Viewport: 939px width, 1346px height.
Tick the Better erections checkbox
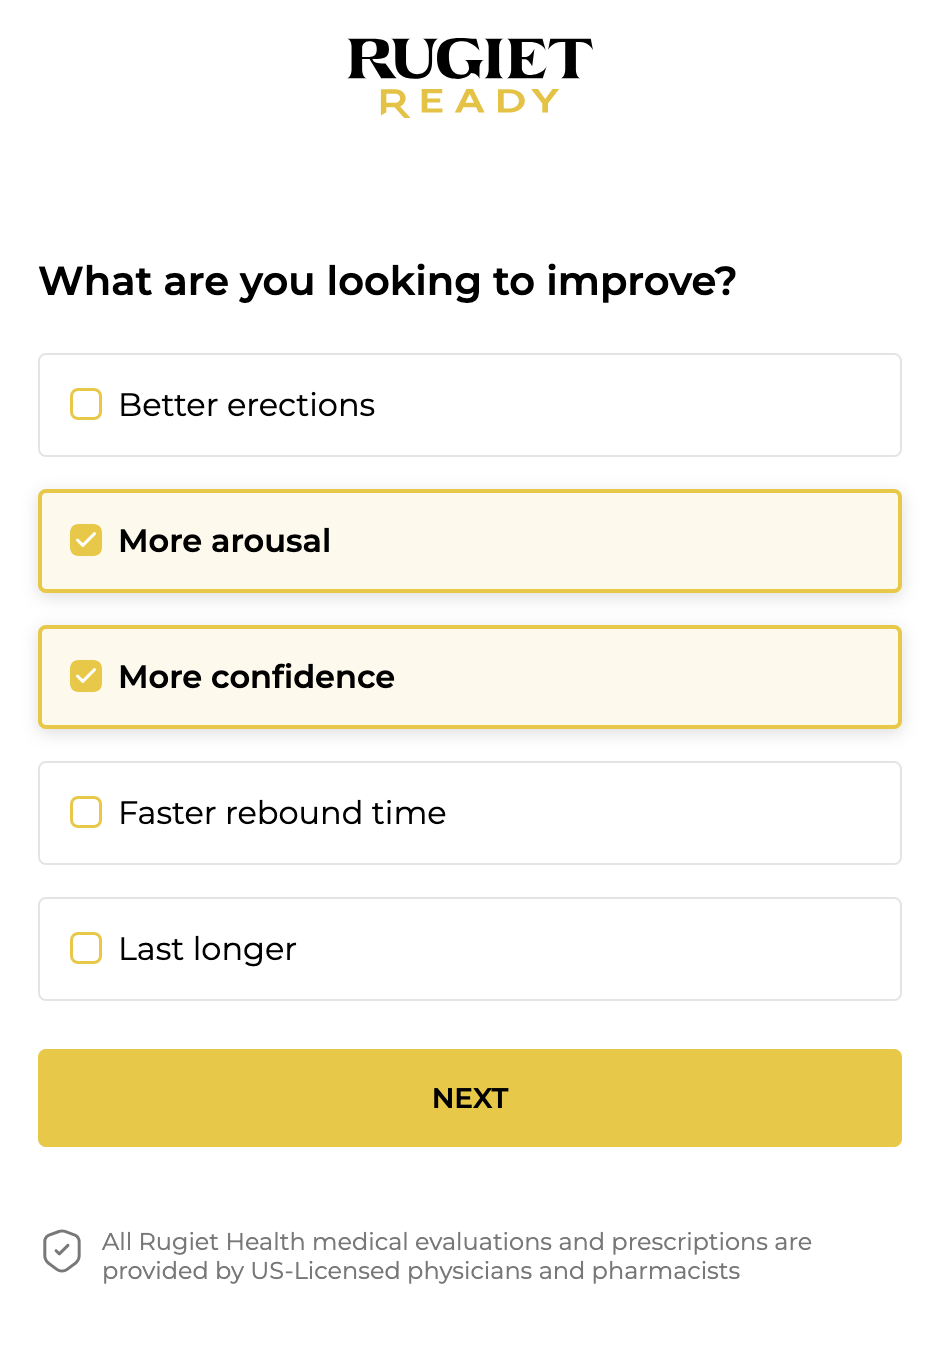click(86, 405)
